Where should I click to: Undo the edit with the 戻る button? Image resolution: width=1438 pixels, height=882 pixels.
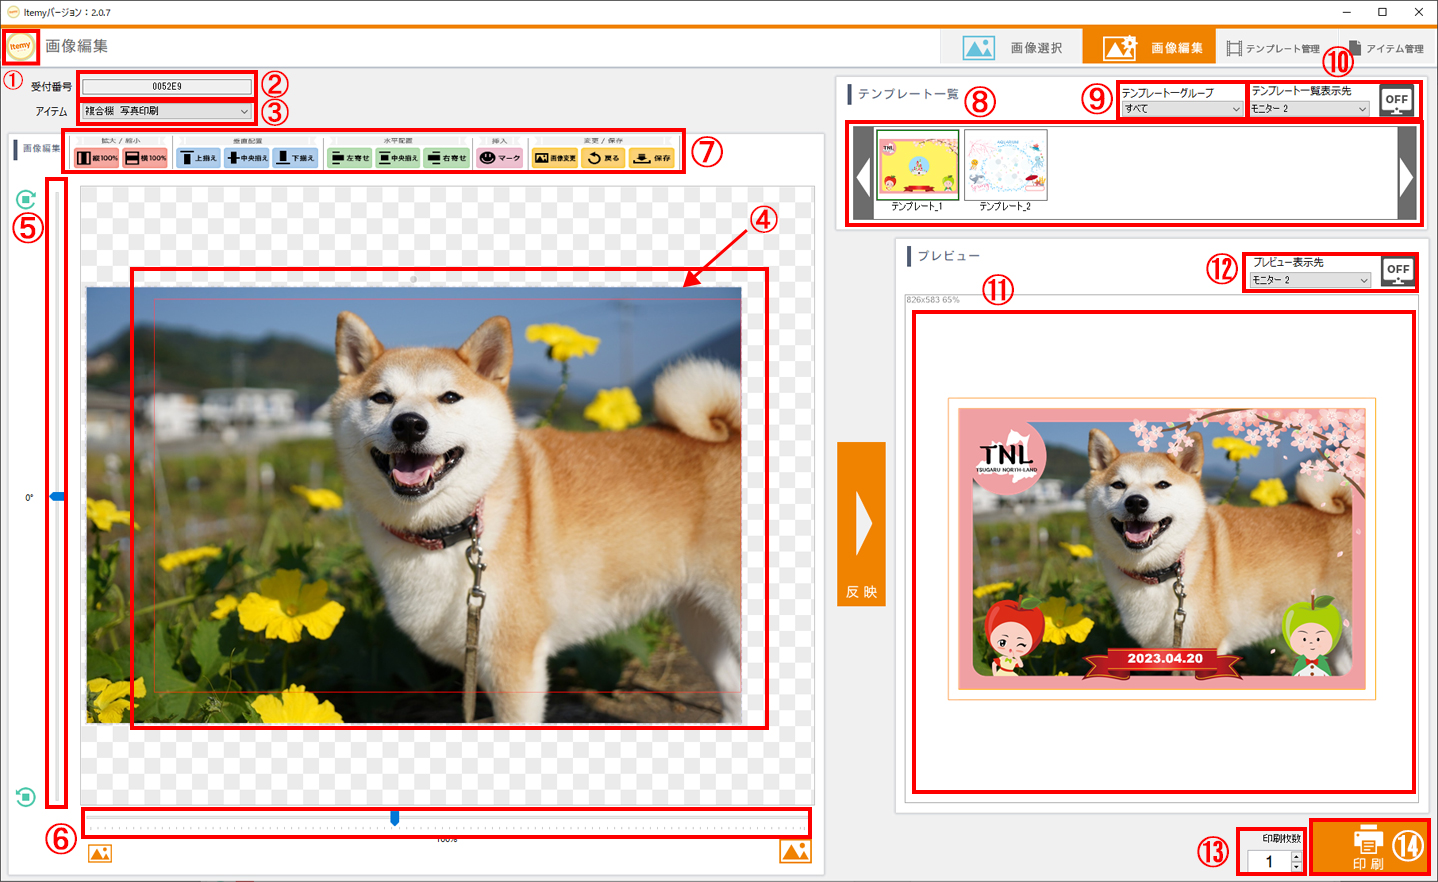(x=603, y=158)
